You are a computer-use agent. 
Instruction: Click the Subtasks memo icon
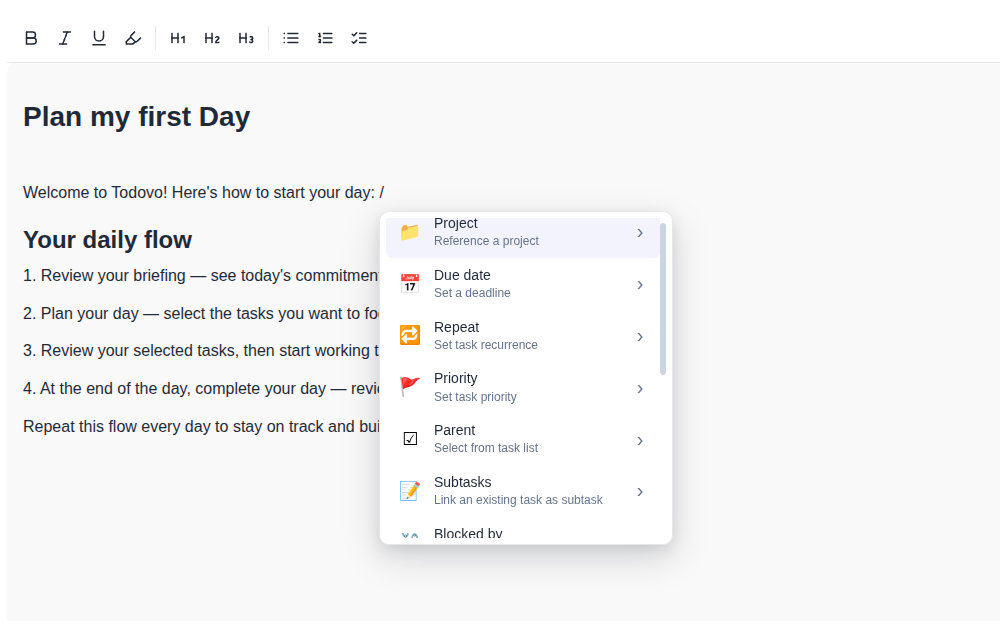(409, 491)
